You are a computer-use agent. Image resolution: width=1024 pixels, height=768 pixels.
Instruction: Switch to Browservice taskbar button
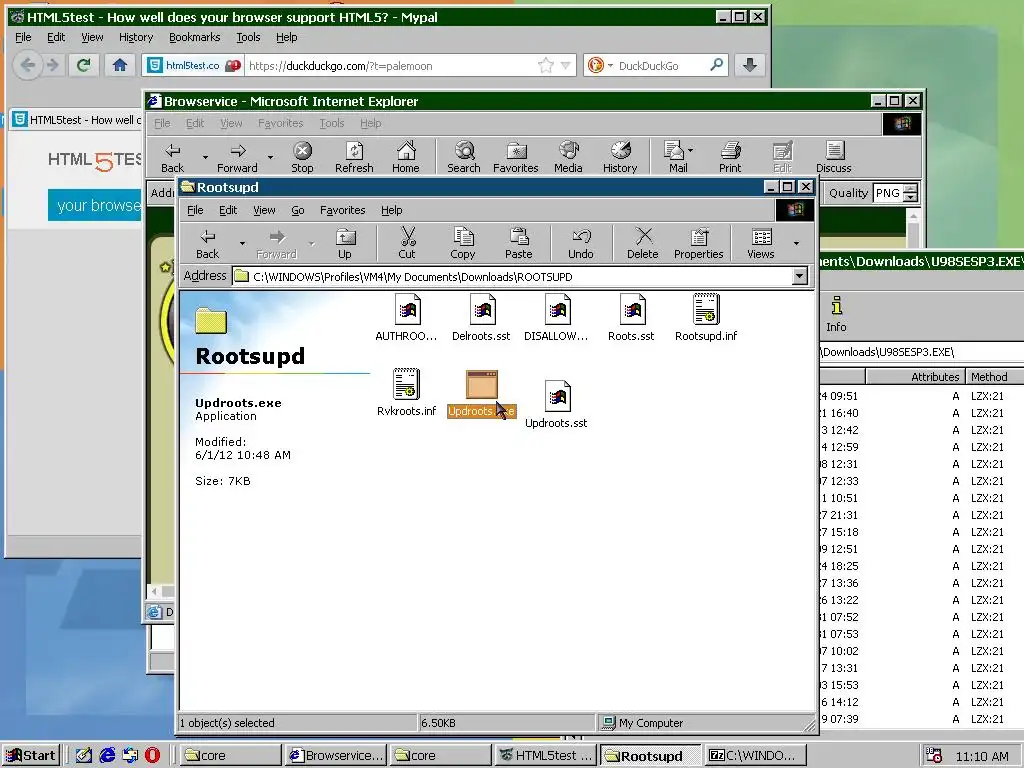(x=337, y=756)
